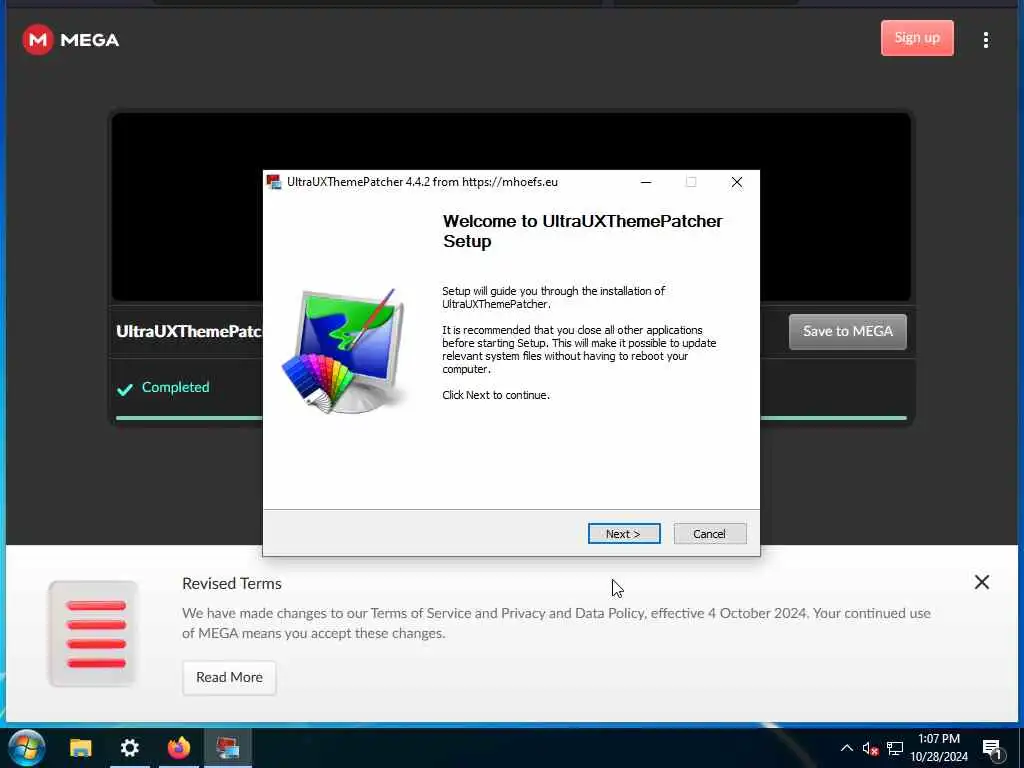Click the Revised Terms heading
The height and width of the screenshot is (768, 1024).
(x=232, y=584)
